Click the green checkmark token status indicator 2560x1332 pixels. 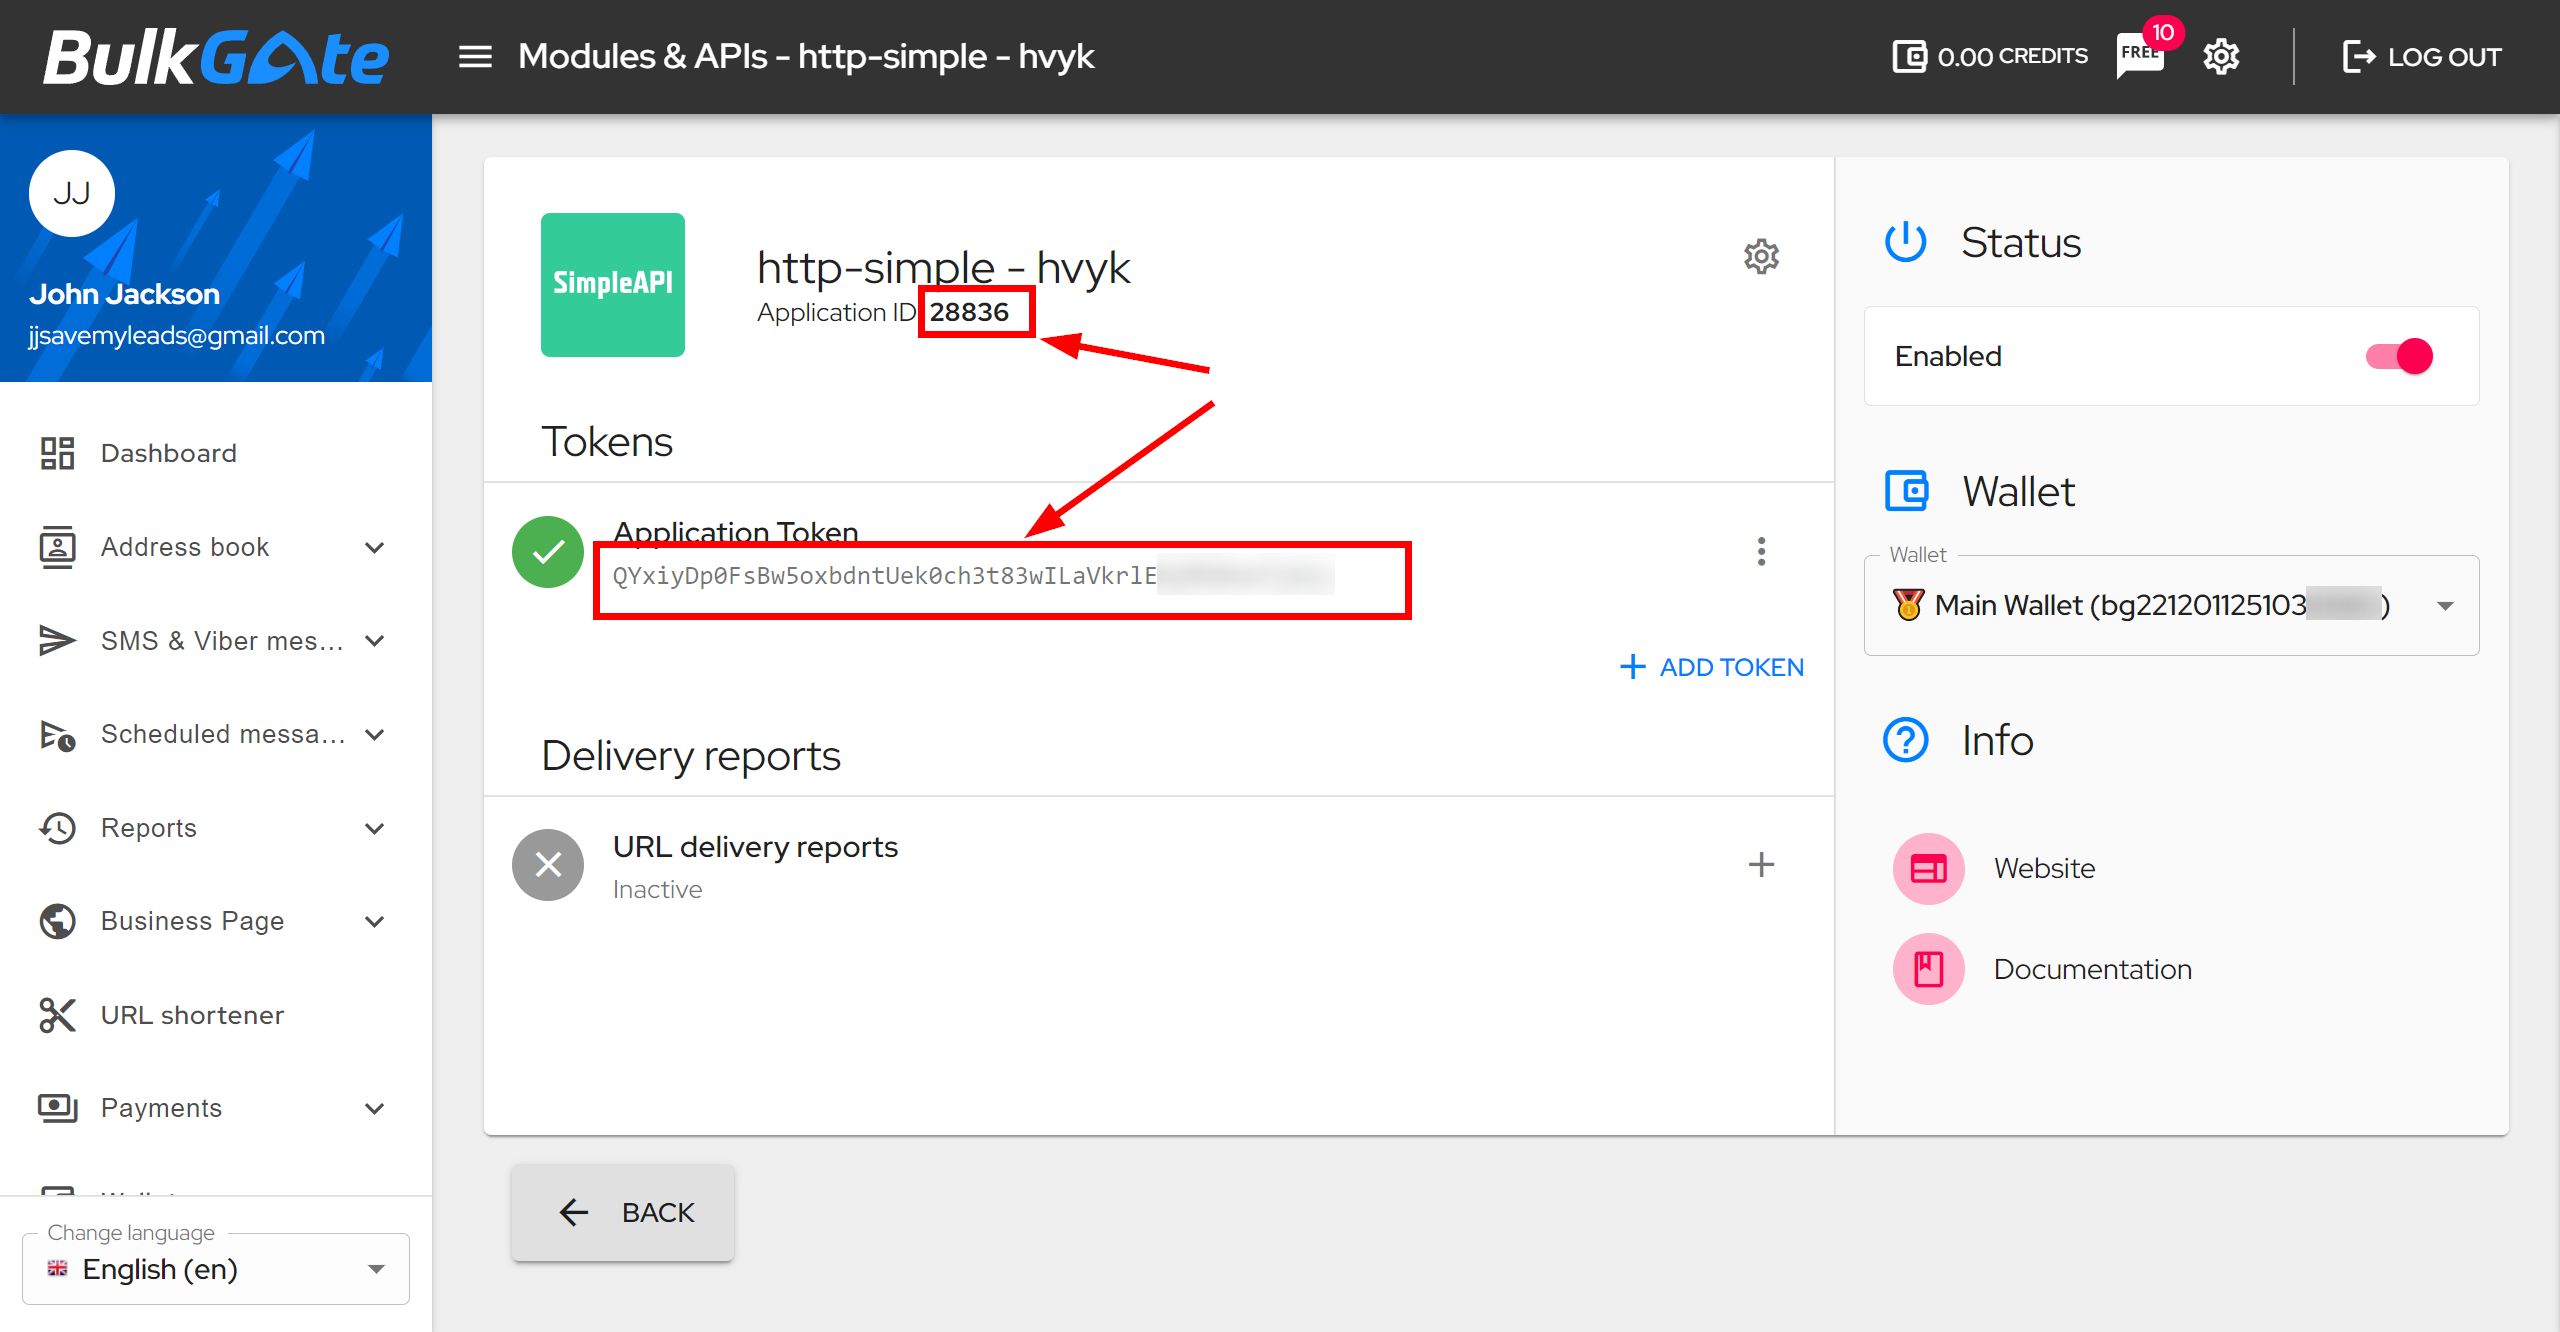tap(549, 552)
